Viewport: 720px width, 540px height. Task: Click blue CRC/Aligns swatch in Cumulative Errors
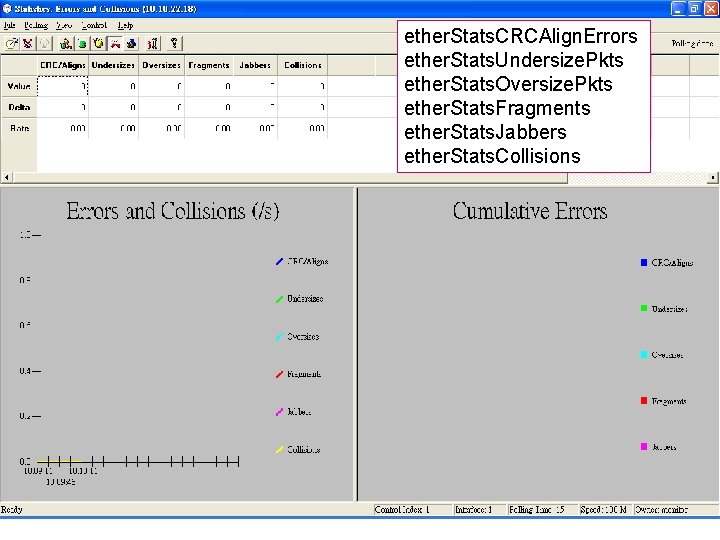click(x=644, y=263)
